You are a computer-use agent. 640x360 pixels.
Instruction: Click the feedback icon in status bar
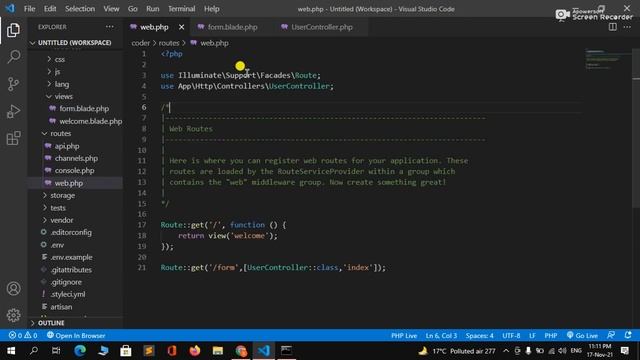pyautogui.click(x=611, y=335)
